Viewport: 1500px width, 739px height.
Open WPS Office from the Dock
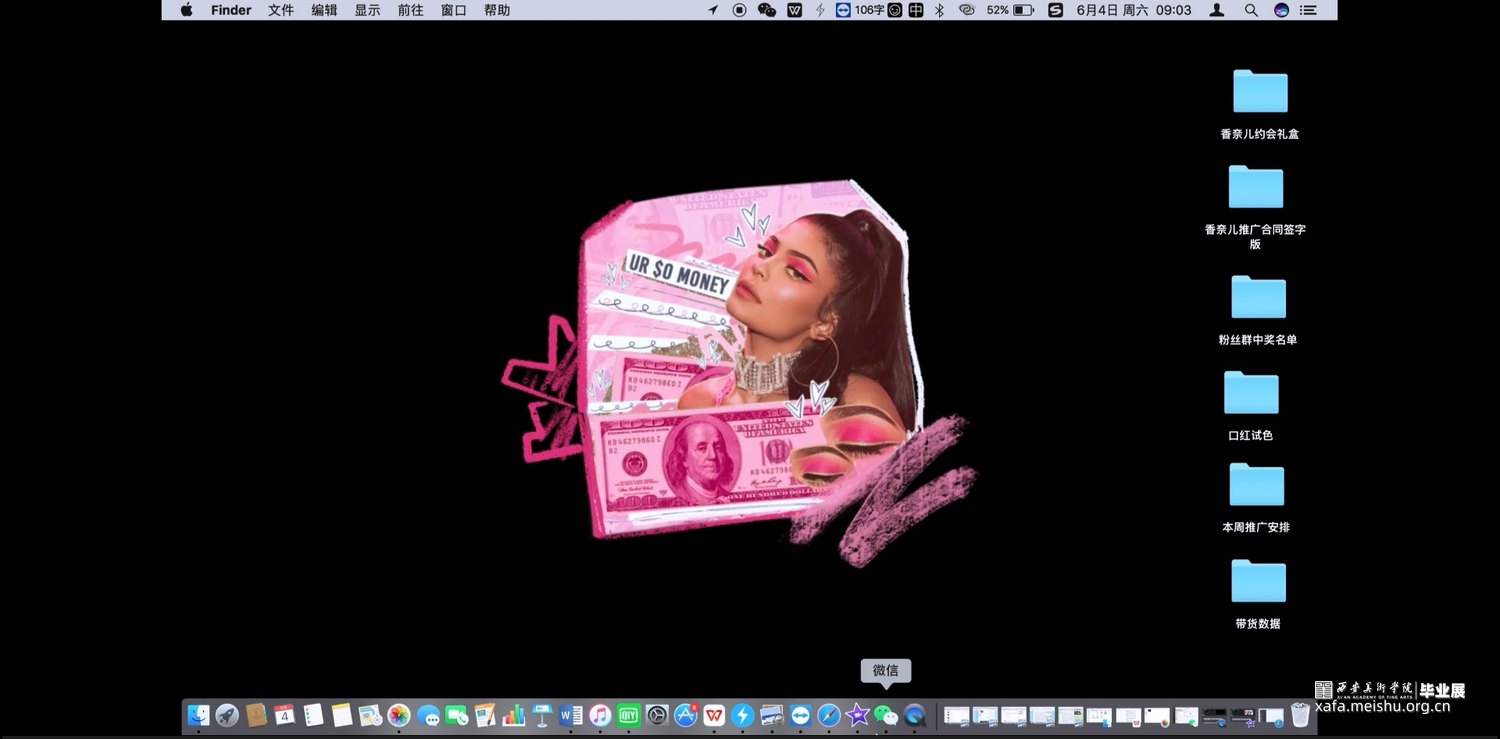[x=714, y=715]
